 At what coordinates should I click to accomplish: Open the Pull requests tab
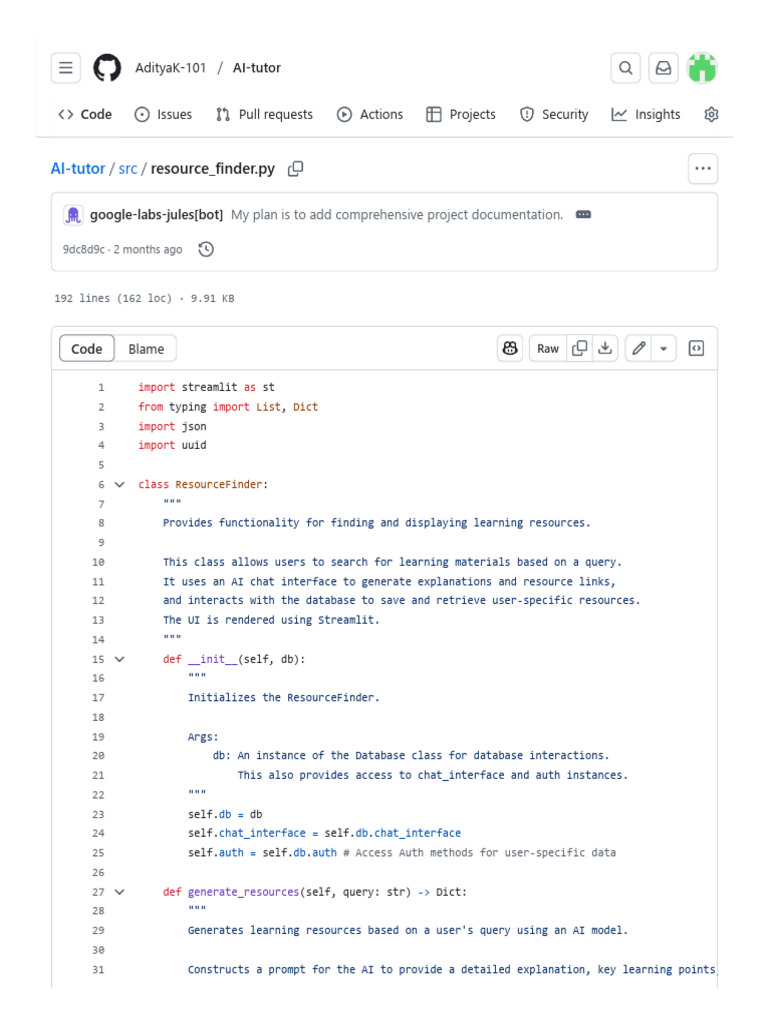pos(264,114)
